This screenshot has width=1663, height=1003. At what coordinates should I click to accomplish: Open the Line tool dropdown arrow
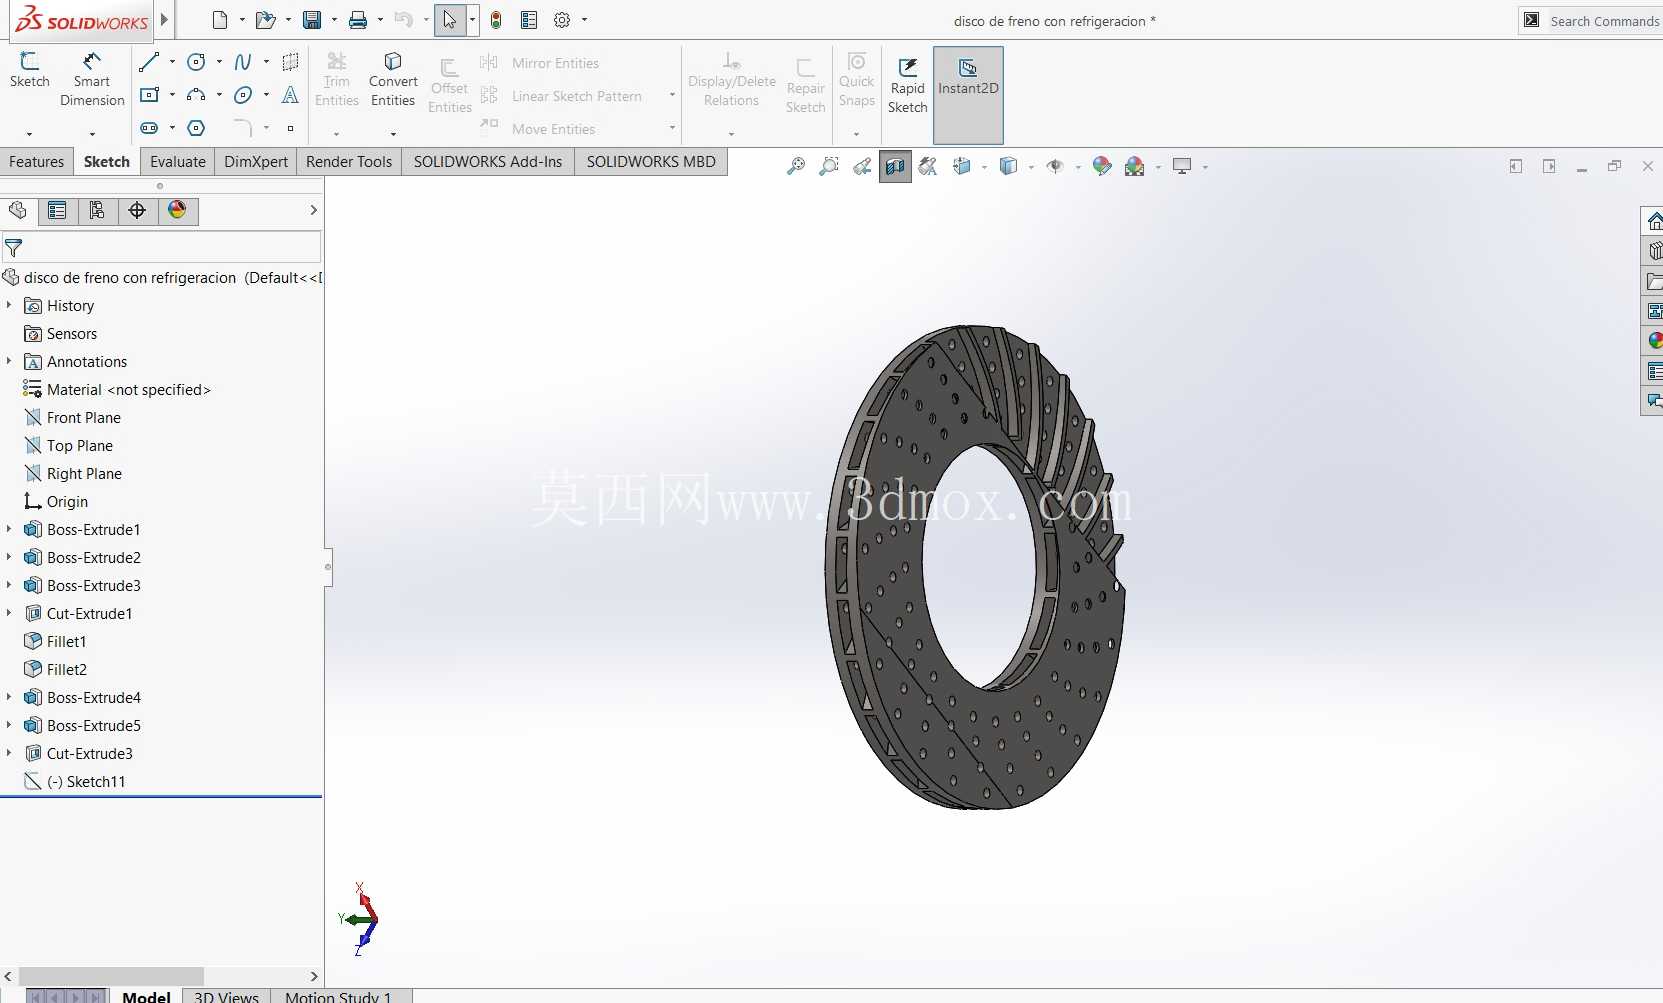click(172, 62)
